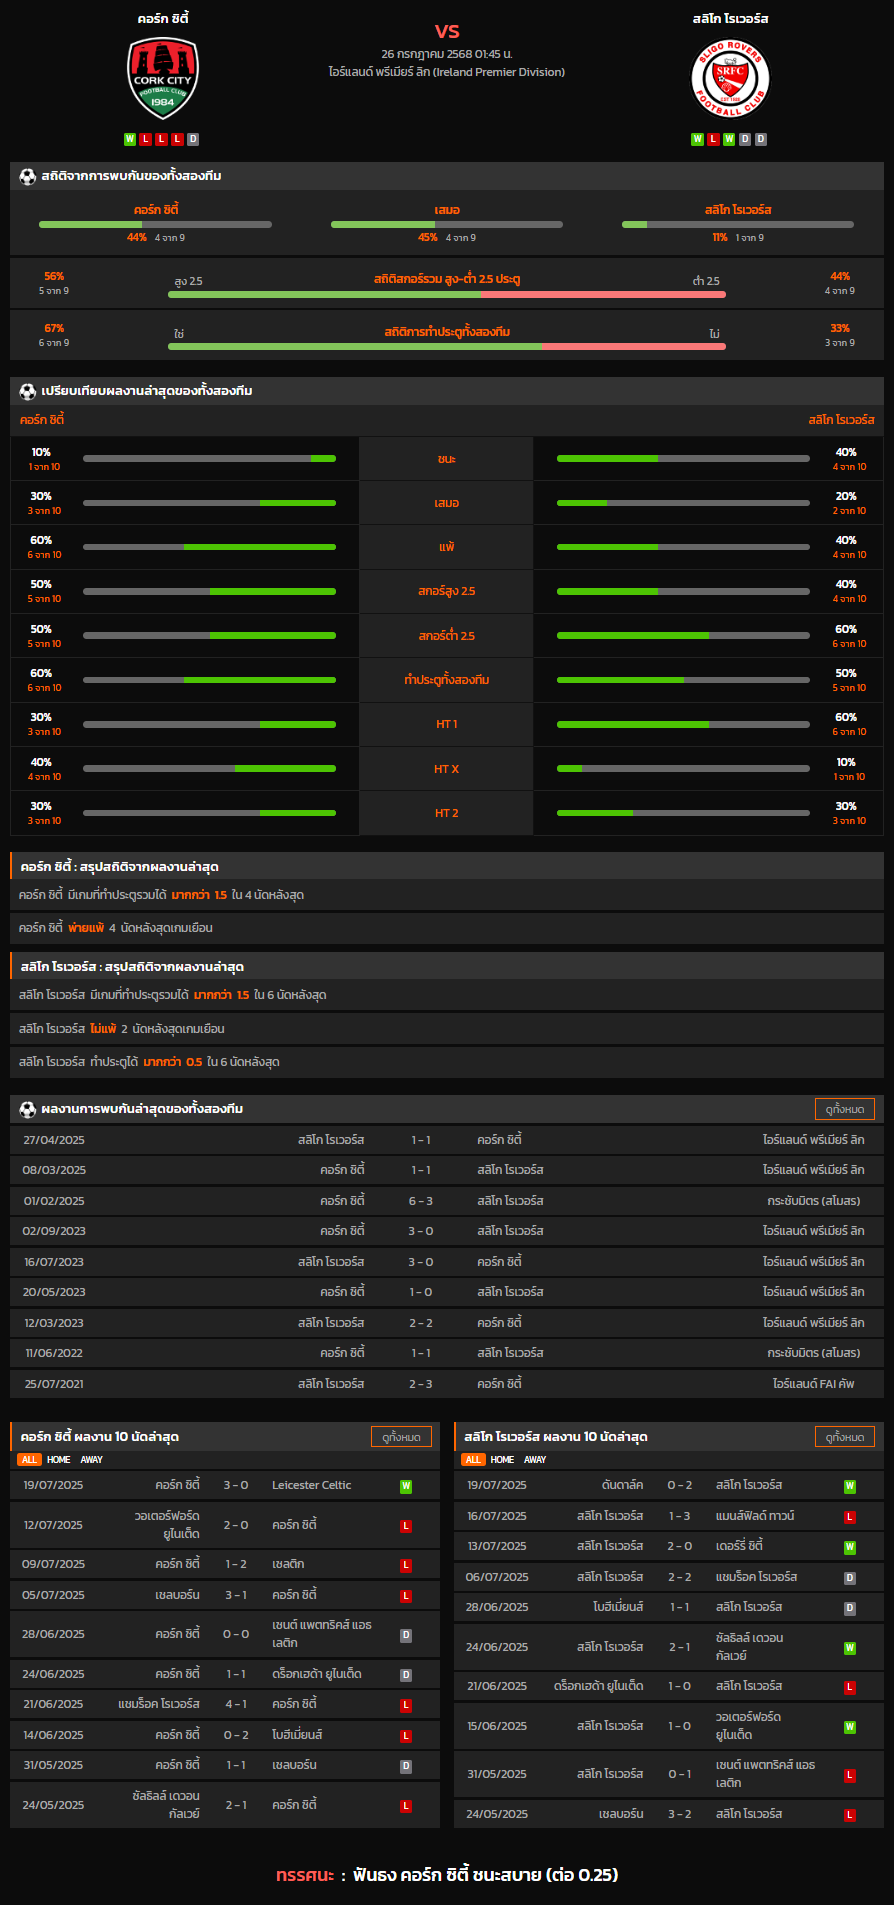Image resolution: width=894 pixels, height=1905 pixels.
Task: Click the L badge on Drogheda 1-0 Sligo Rovers row
Action: [850, 1688]
